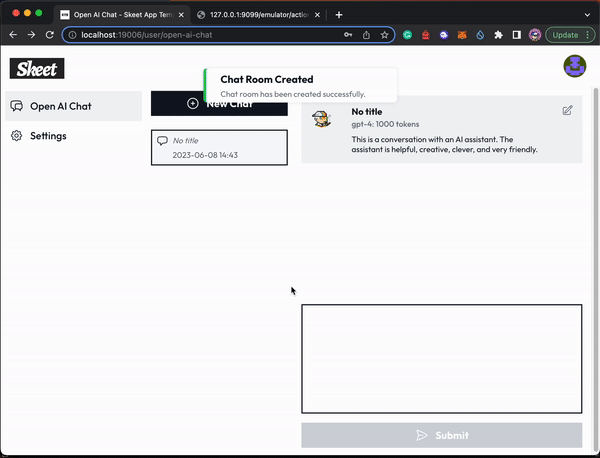
Task: Open the Extensions puzzle menu
Action: pos(498,35)
